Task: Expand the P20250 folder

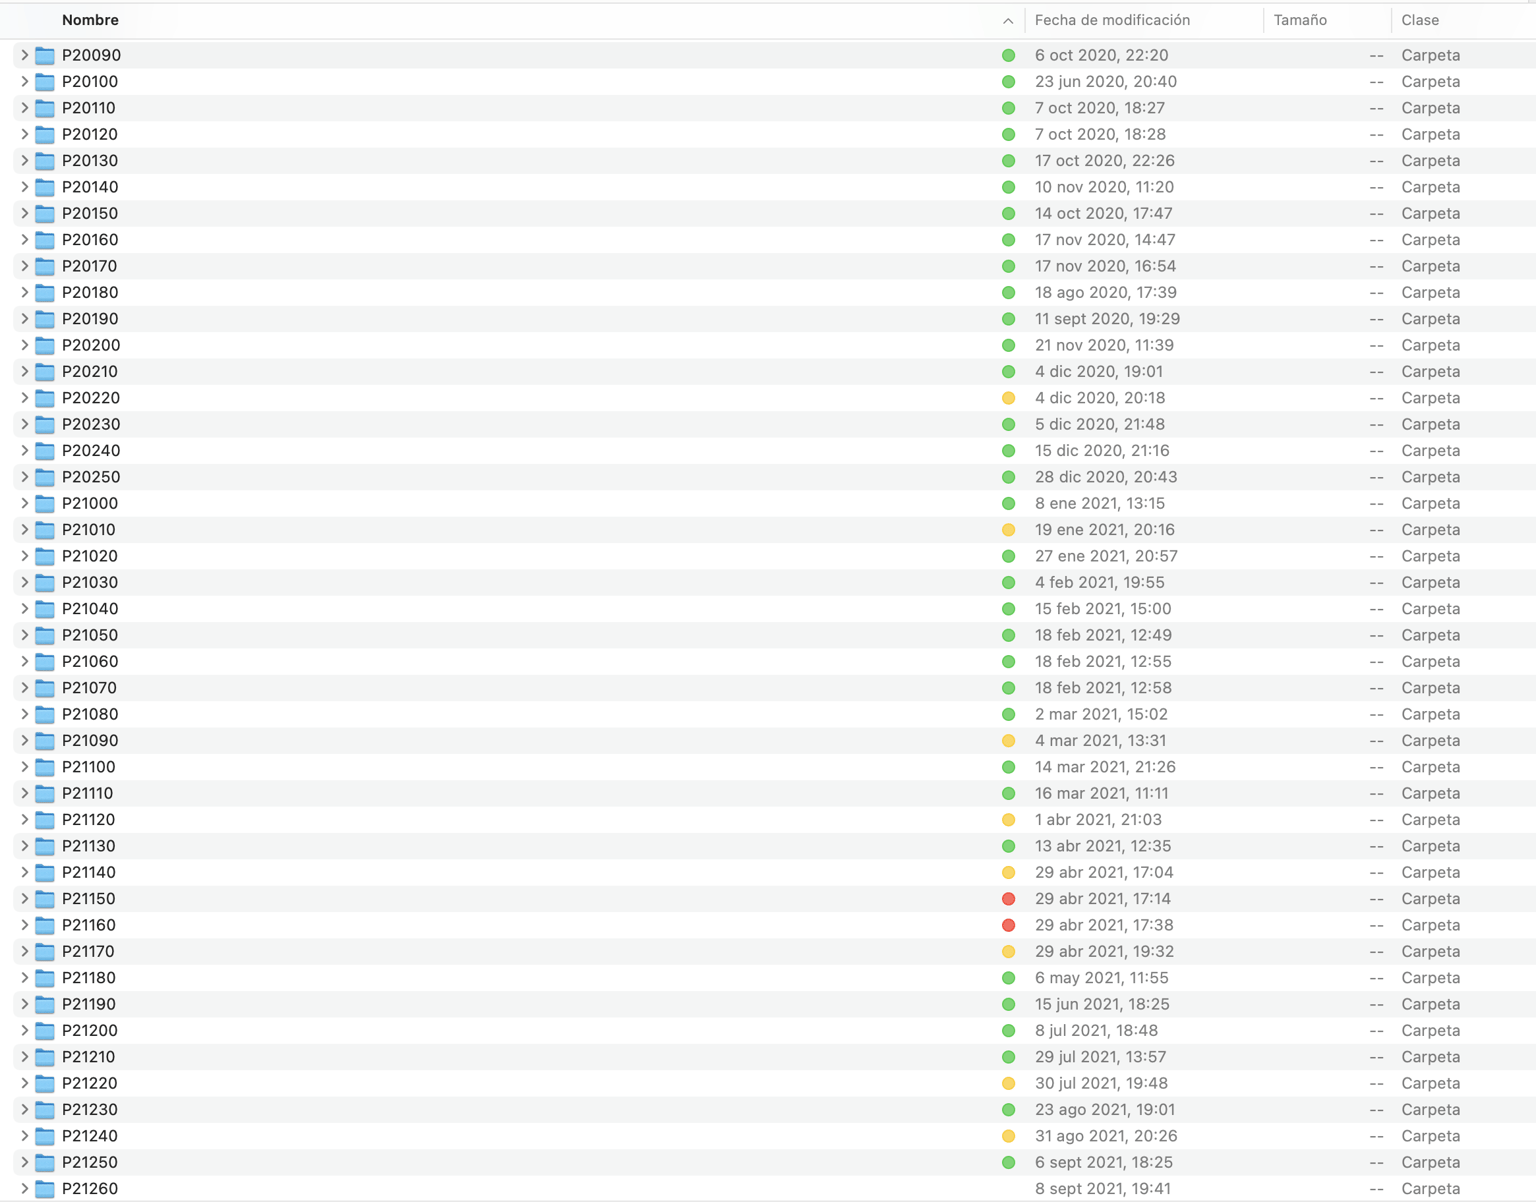Action: click(24, 477)
